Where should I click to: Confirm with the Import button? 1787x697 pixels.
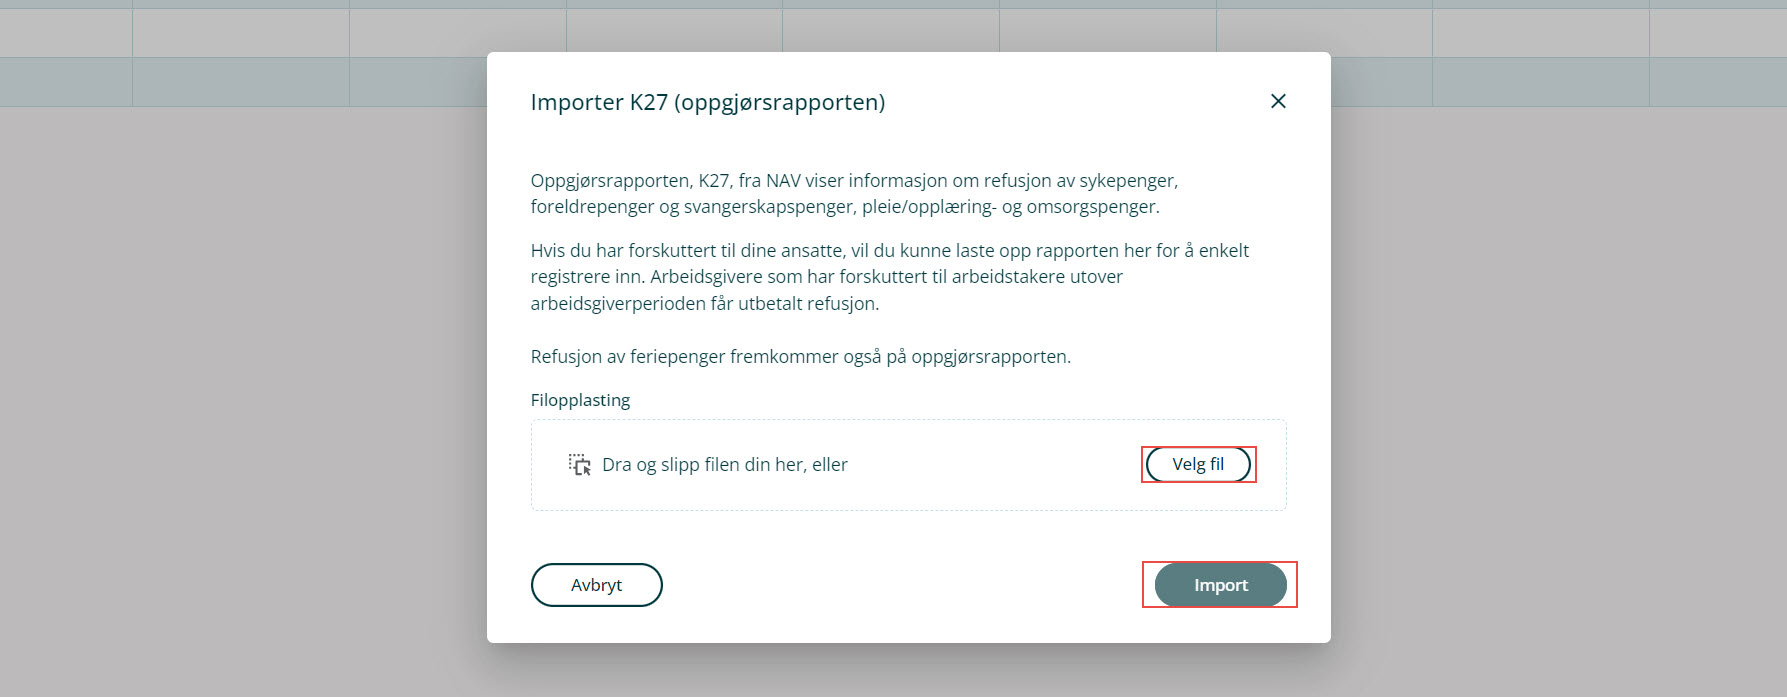coord(1220,585)
